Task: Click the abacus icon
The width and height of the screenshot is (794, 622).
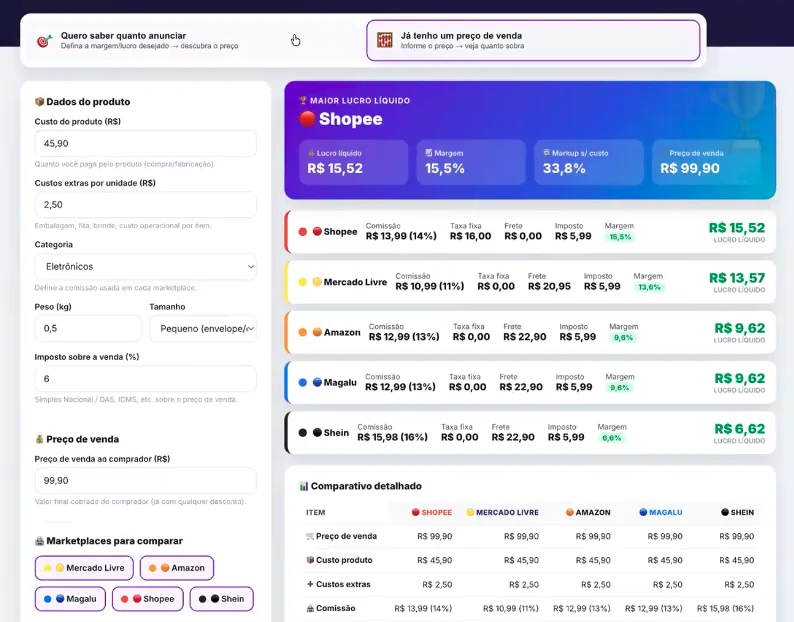Action: tap(385, 41)
